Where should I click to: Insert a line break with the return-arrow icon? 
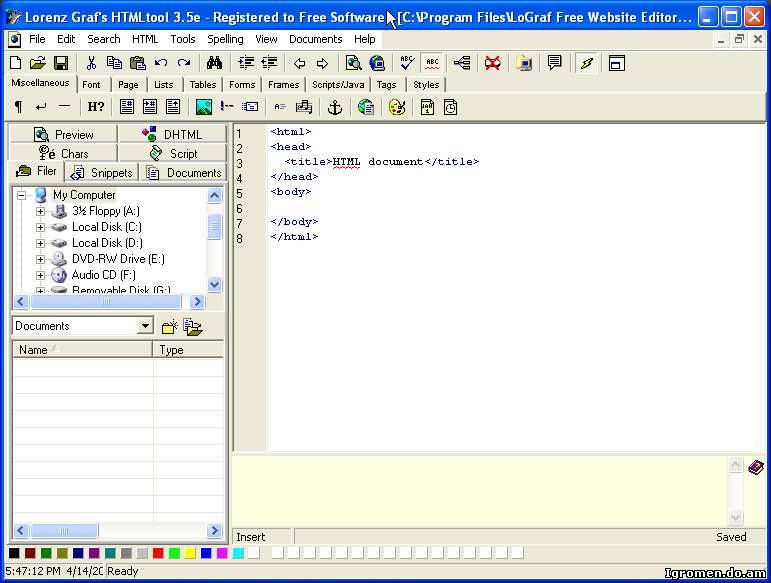[41, 106]
